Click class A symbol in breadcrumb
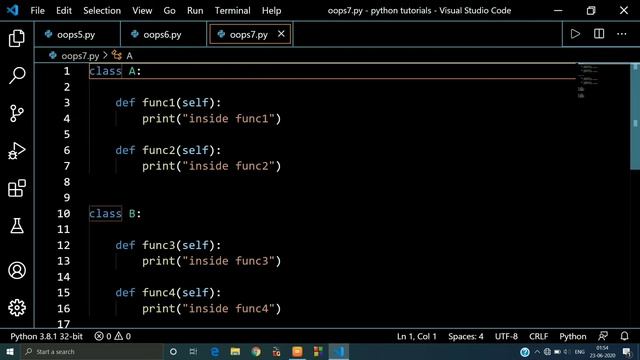The width and height of the screenshot is (640, 360). (x=122, y=56)
